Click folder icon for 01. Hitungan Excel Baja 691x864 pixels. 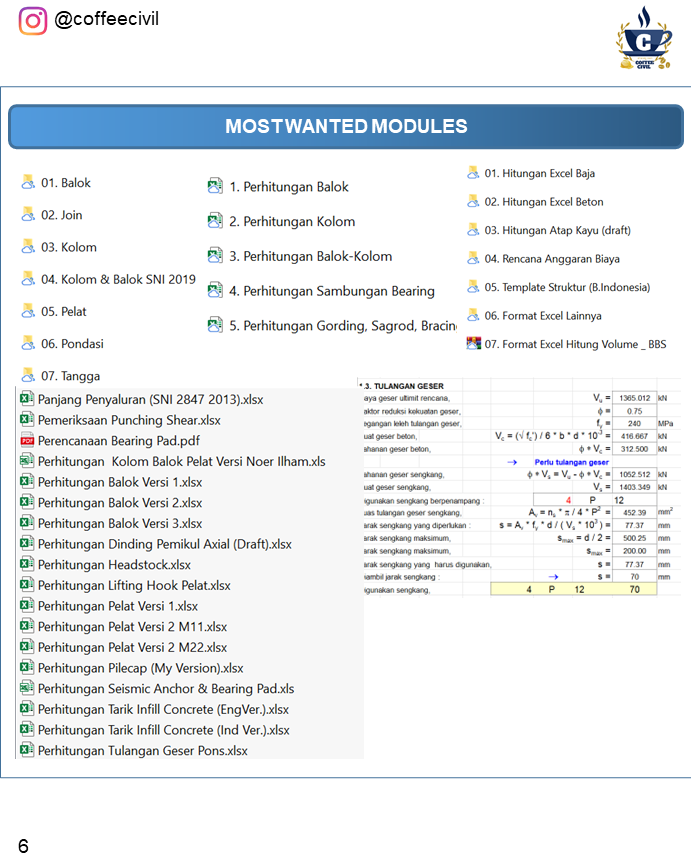pos(473,173)
